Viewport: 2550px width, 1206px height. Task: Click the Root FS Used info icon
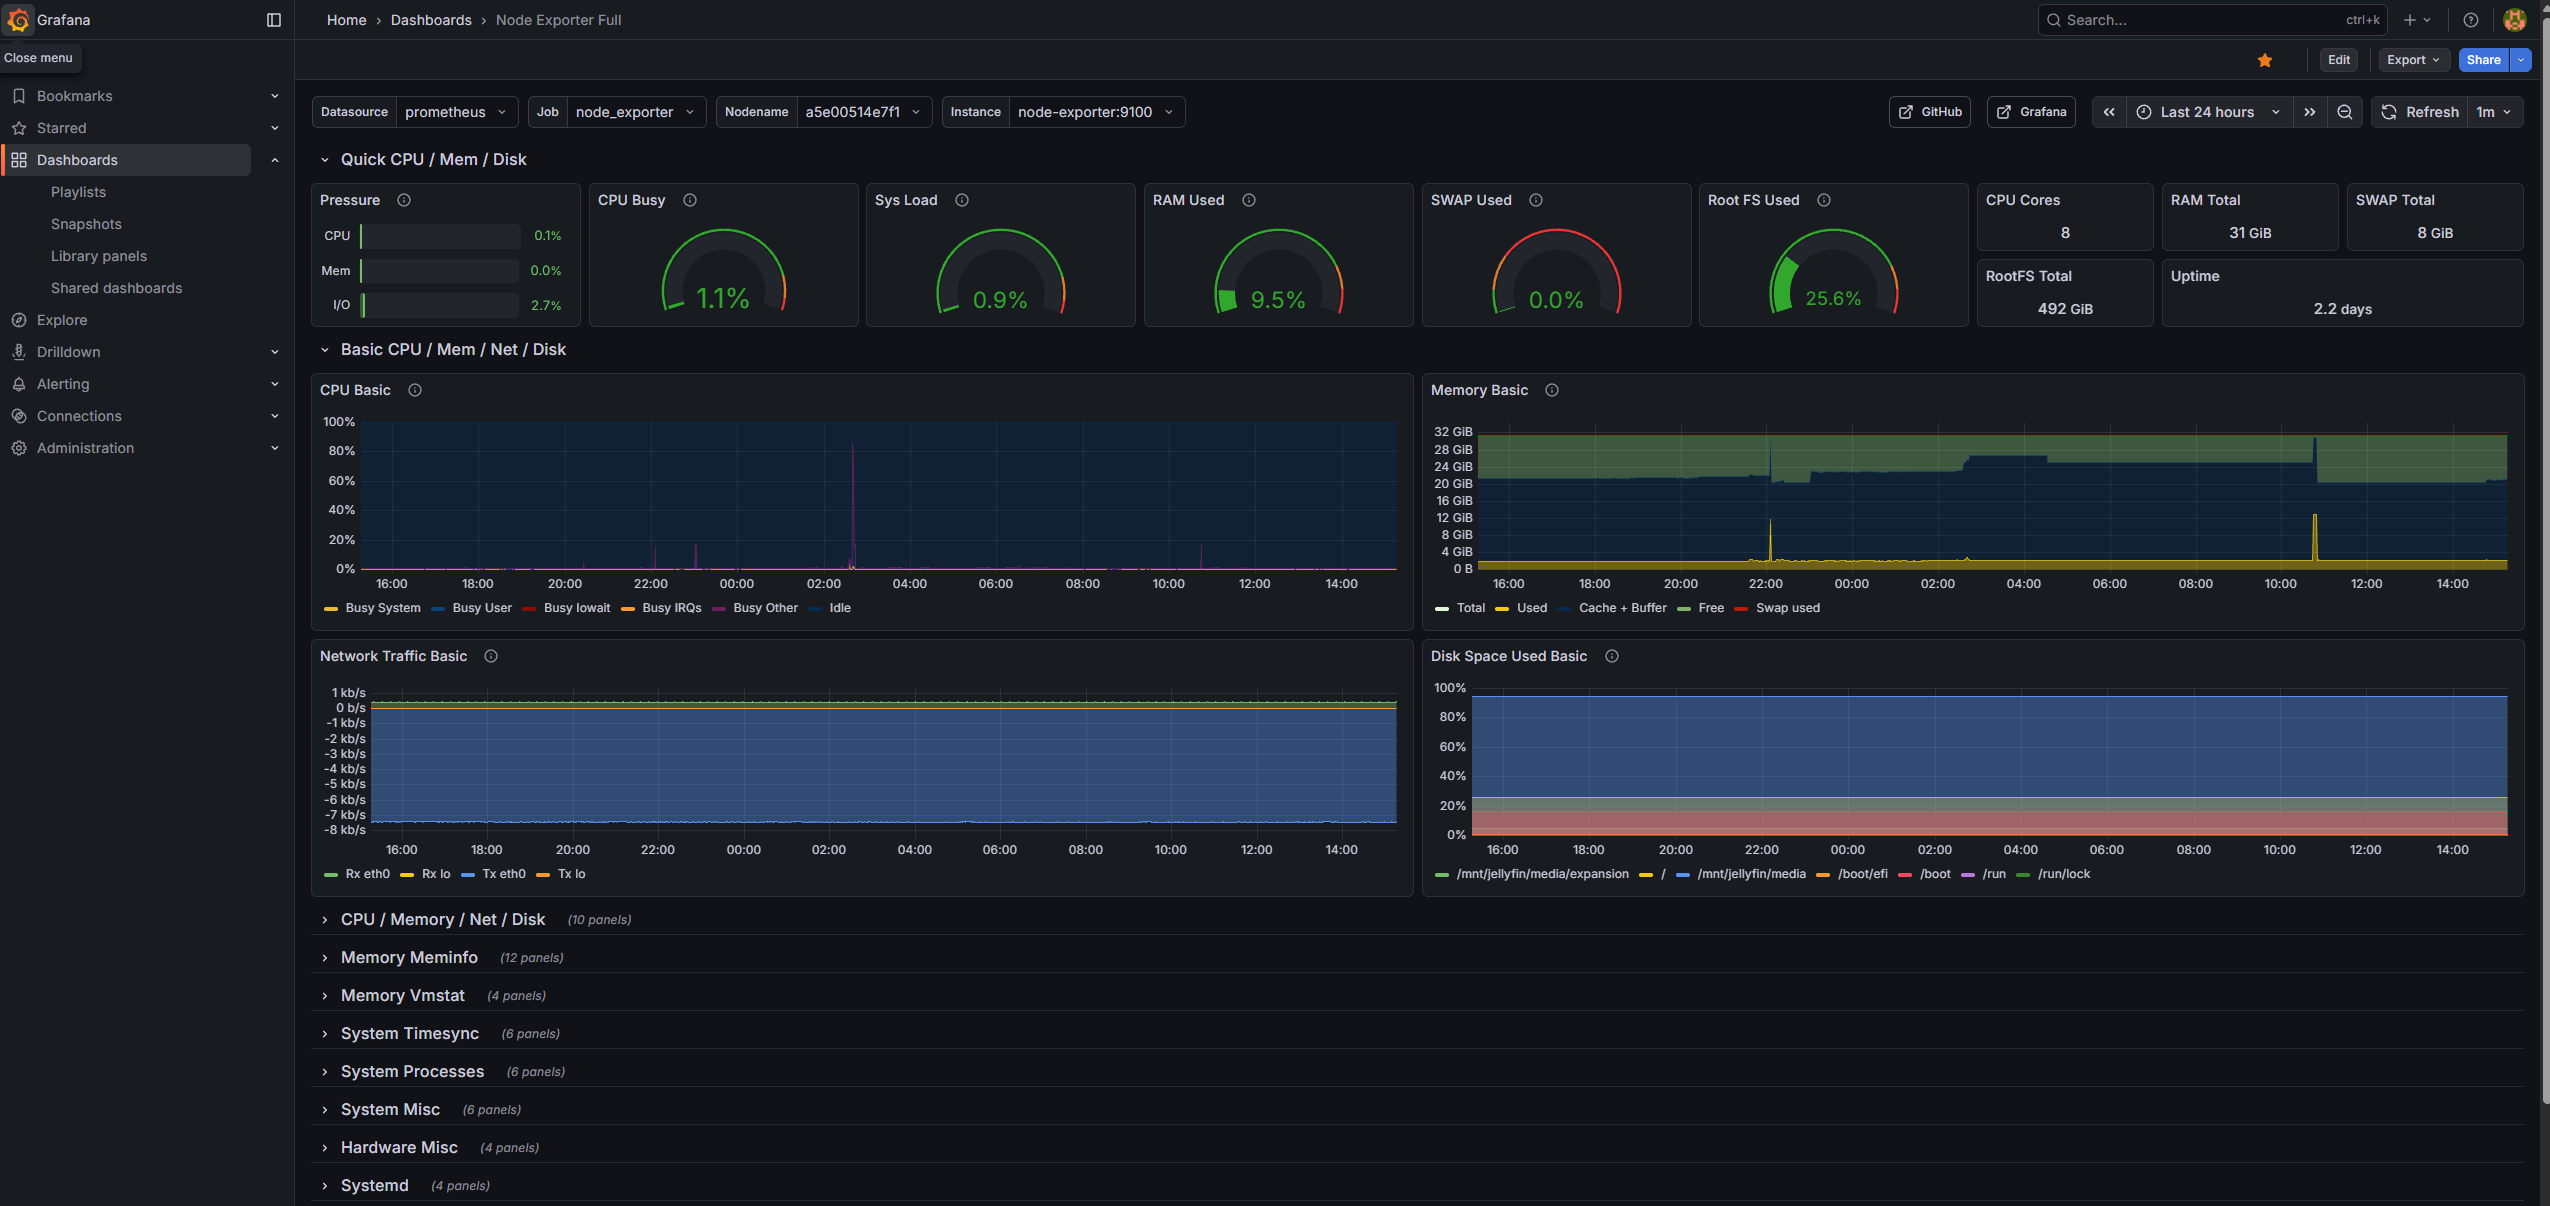(1824, 200)
